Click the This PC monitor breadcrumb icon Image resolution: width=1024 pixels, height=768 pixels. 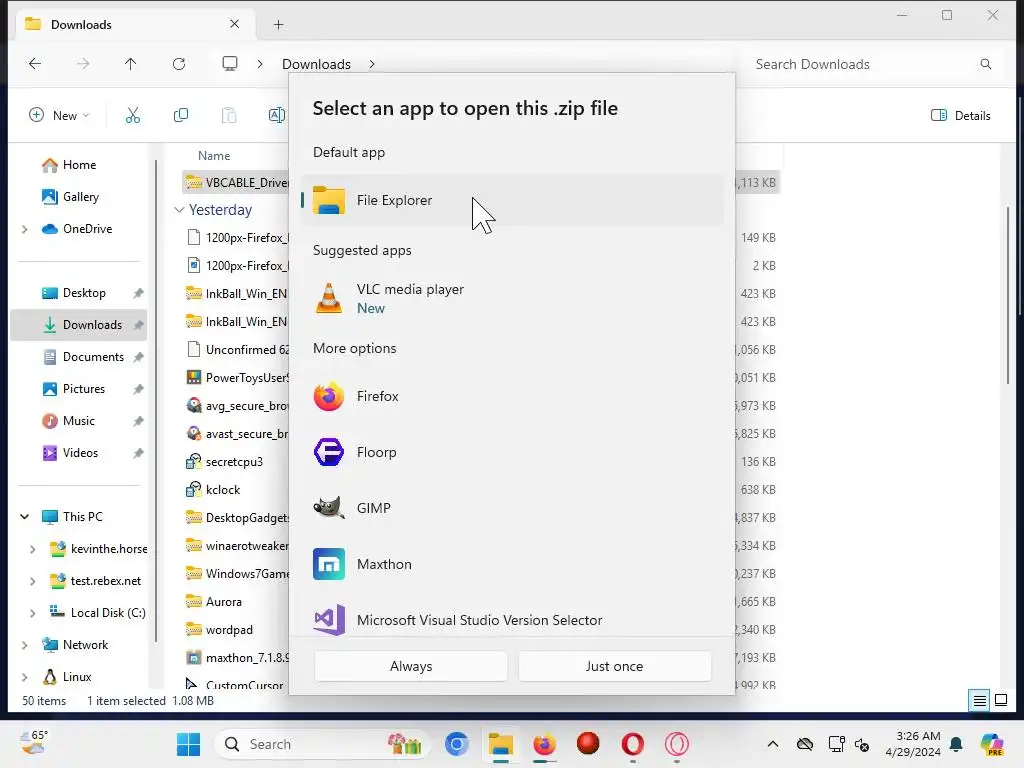point(230,63)
